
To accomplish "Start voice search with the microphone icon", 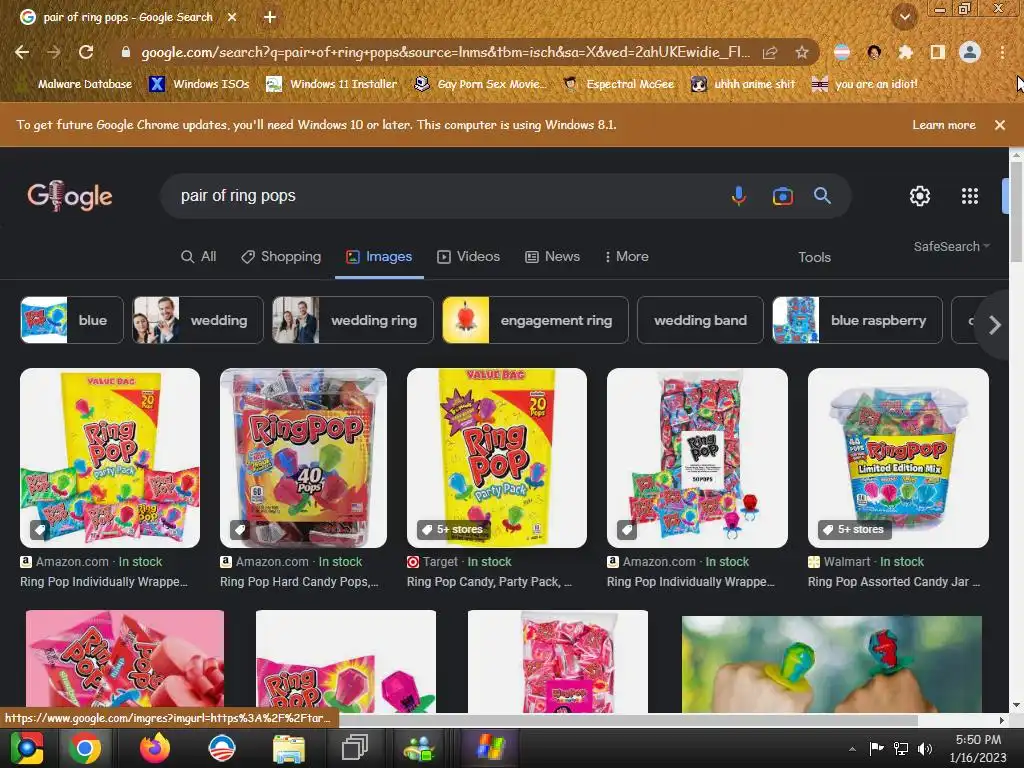I will tap(739, 195).
